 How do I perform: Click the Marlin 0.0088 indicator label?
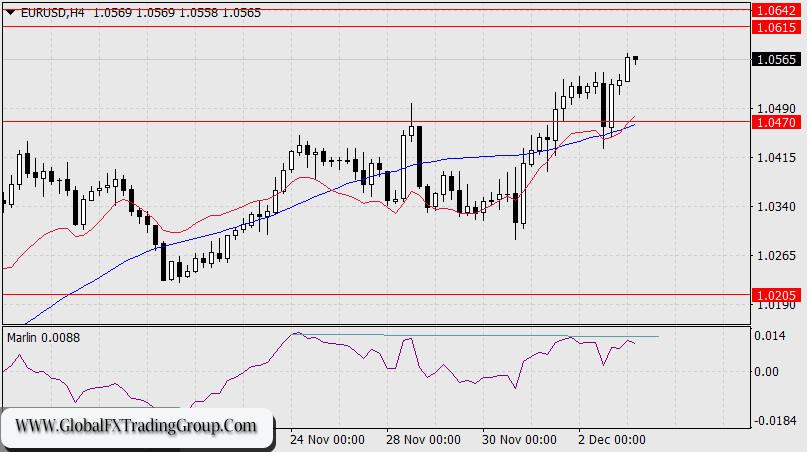click(44, 338)
